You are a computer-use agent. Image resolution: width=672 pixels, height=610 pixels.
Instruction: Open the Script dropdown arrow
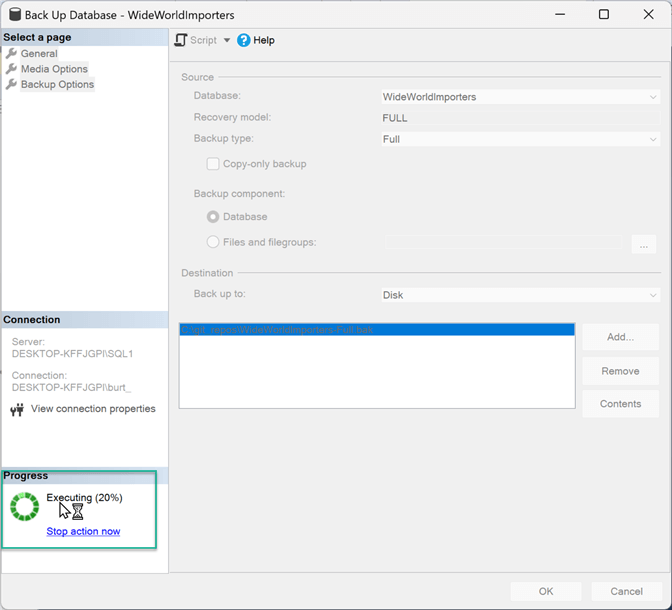click(227, 40)
